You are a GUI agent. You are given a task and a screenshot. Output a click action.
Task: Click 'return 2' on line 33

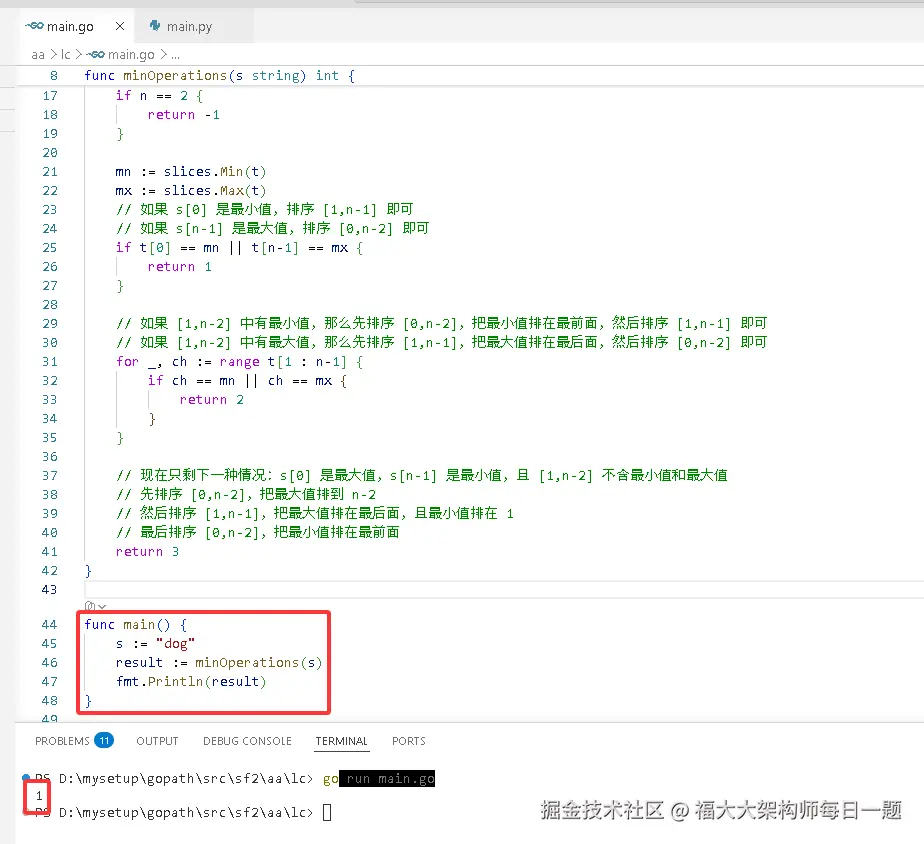(x=212, y=400)
